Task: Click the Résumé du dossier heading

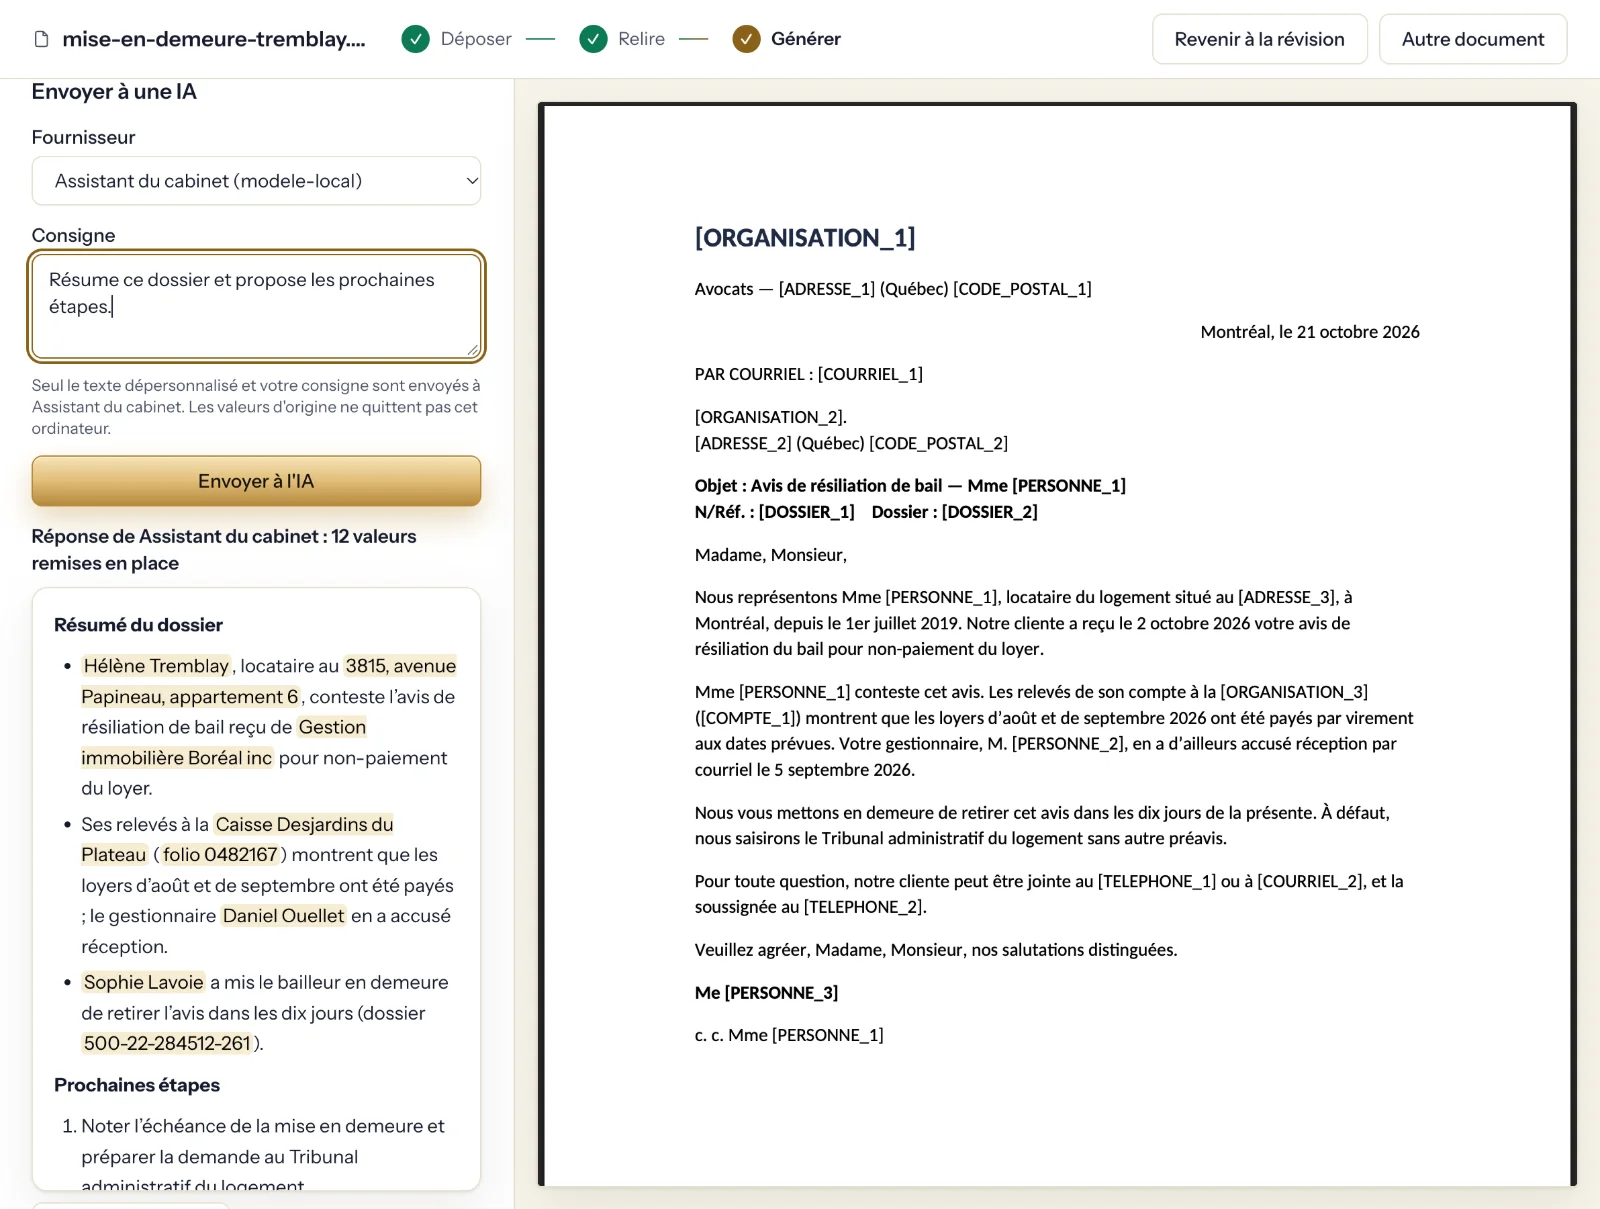Action: 138,625
